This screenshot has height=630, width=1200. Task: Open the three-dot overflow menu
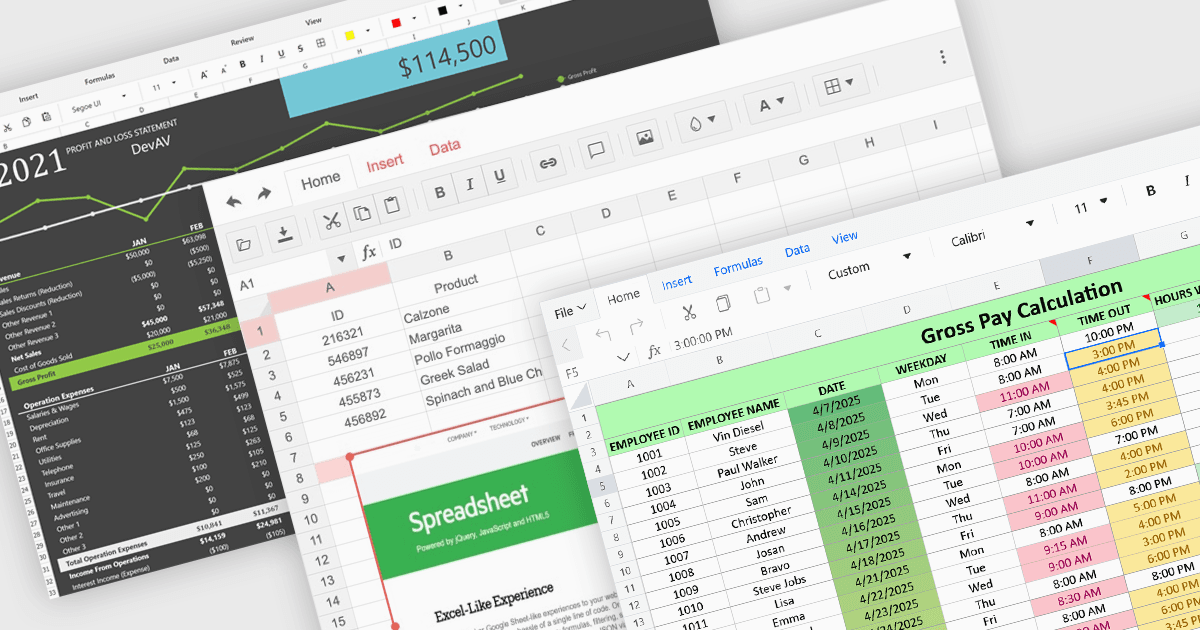(x=942, y=58)
